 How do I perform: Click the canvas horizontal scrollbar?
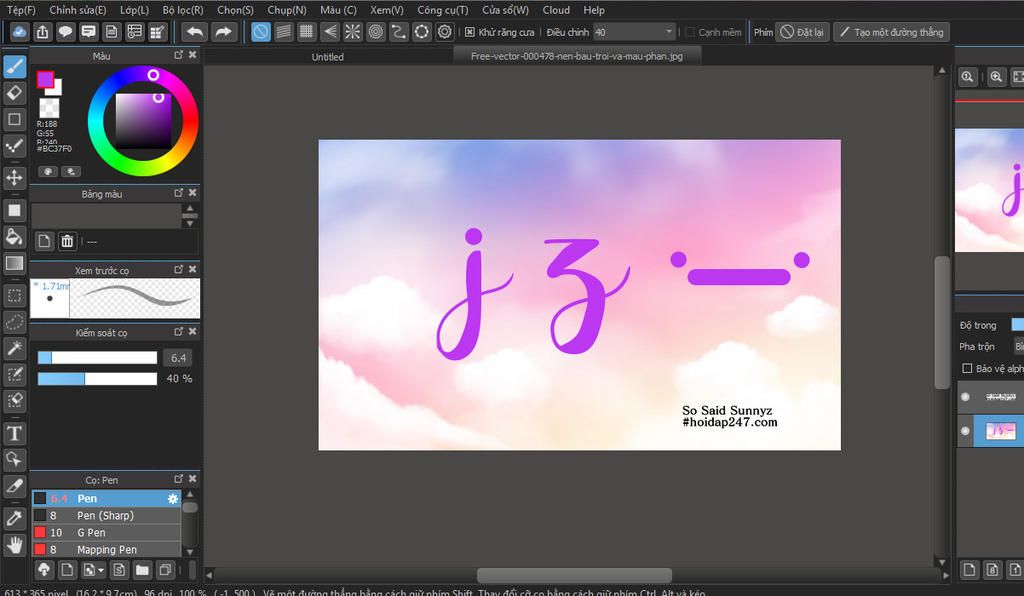(574, 575)
